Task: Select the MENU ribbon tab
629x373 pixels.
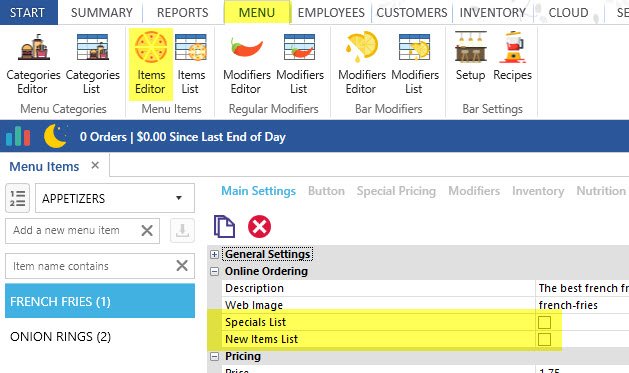Action: pyautogui.click(x=257, y=12)
